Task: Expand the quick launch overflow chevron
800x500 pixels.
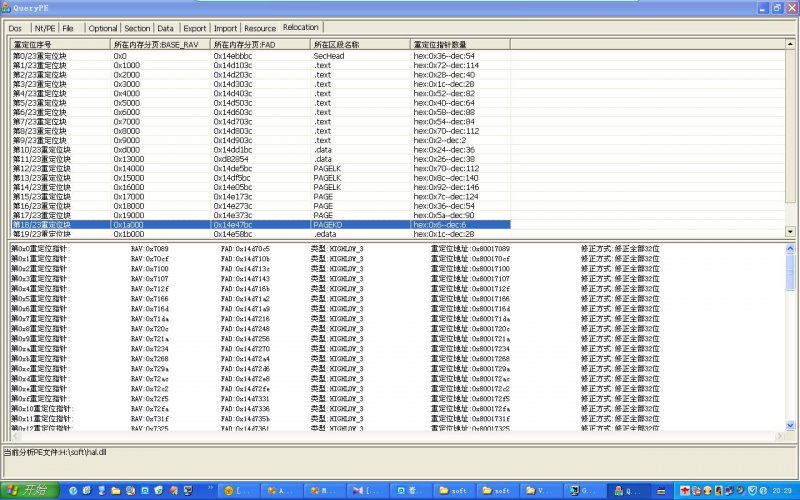Action: [x=210, y=489]
